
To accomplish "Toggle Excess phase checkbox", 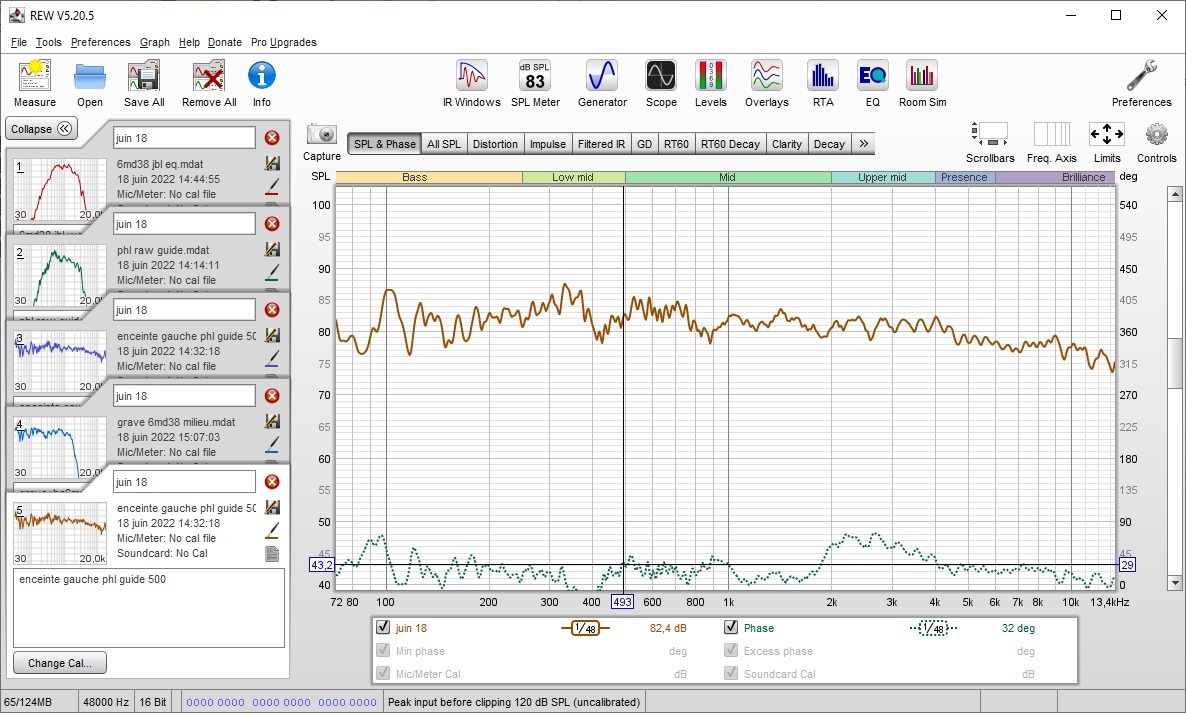I will coord(731,650).
